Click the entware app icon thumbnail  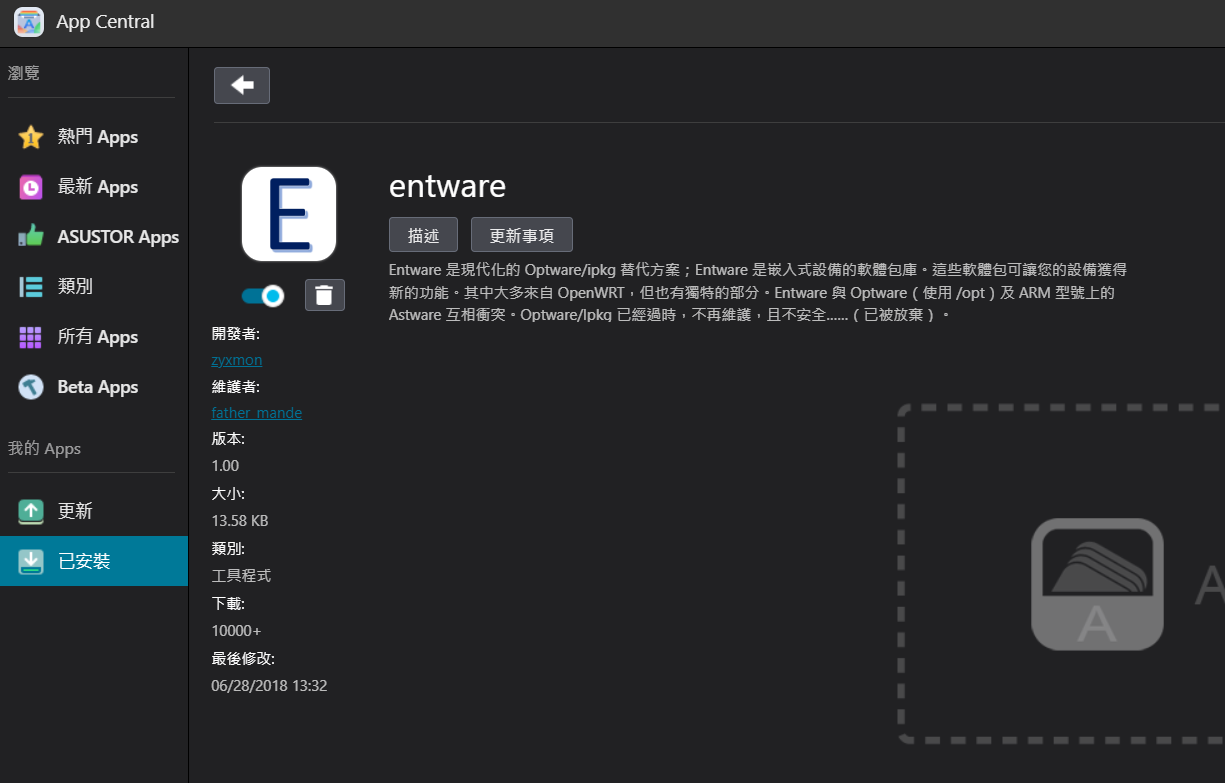(x=289, y=214)
